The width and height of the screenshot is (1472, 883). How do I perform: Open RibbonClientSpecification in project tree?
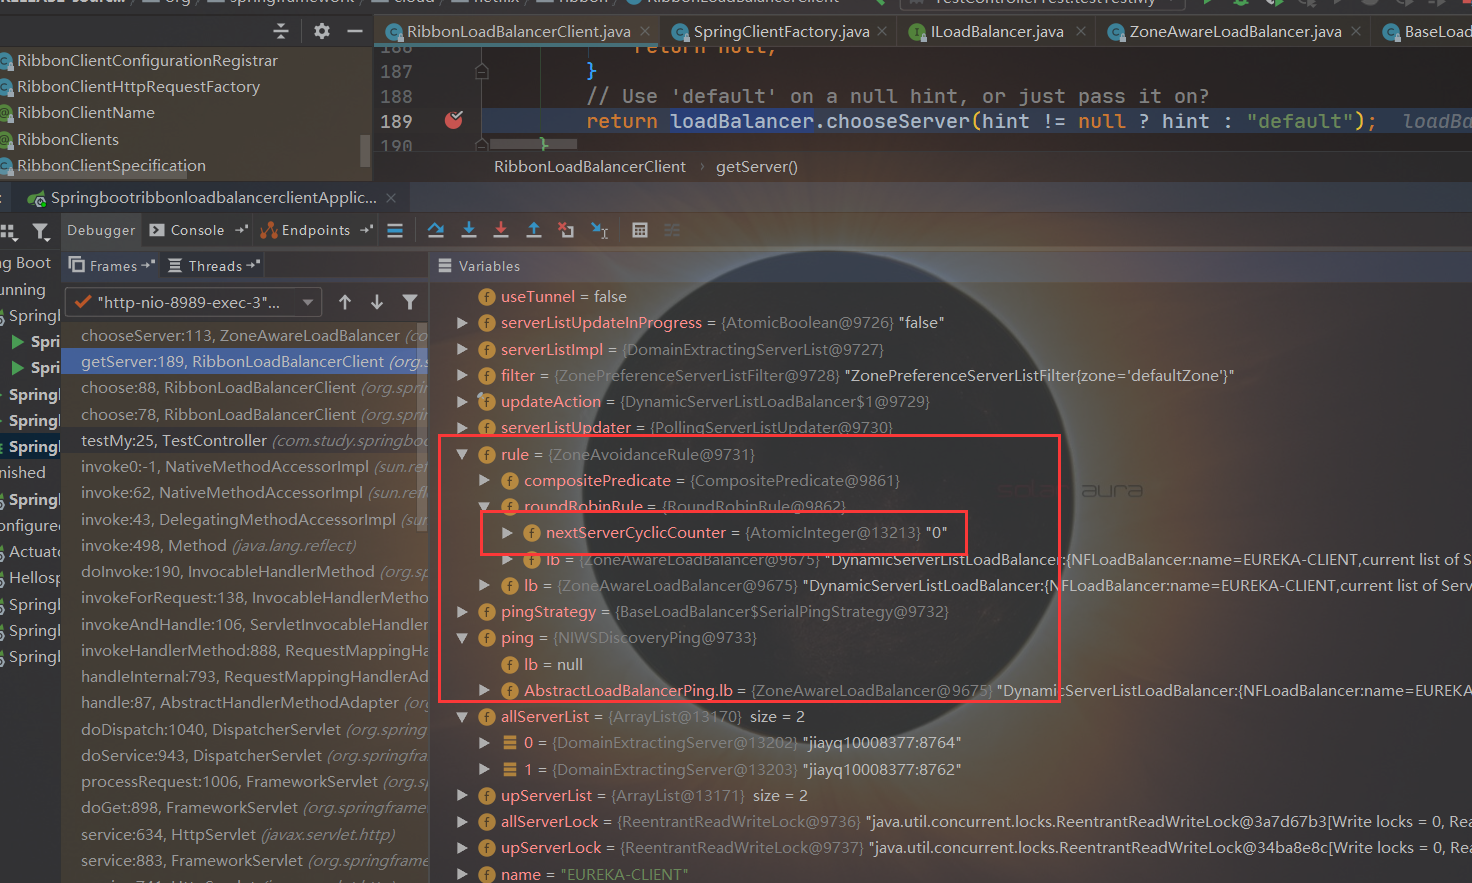click(111, 166)
